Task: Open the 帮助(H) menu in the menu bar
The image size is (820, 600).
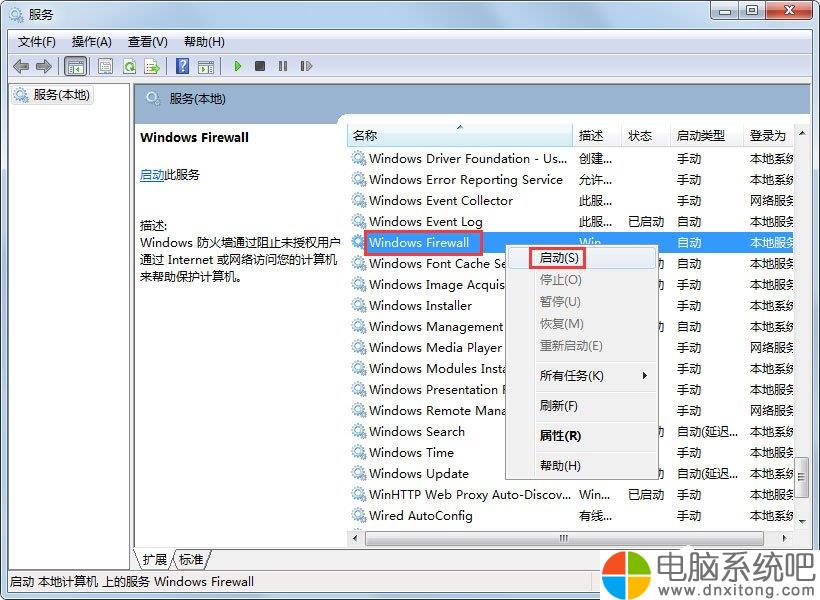Action: 204,42
